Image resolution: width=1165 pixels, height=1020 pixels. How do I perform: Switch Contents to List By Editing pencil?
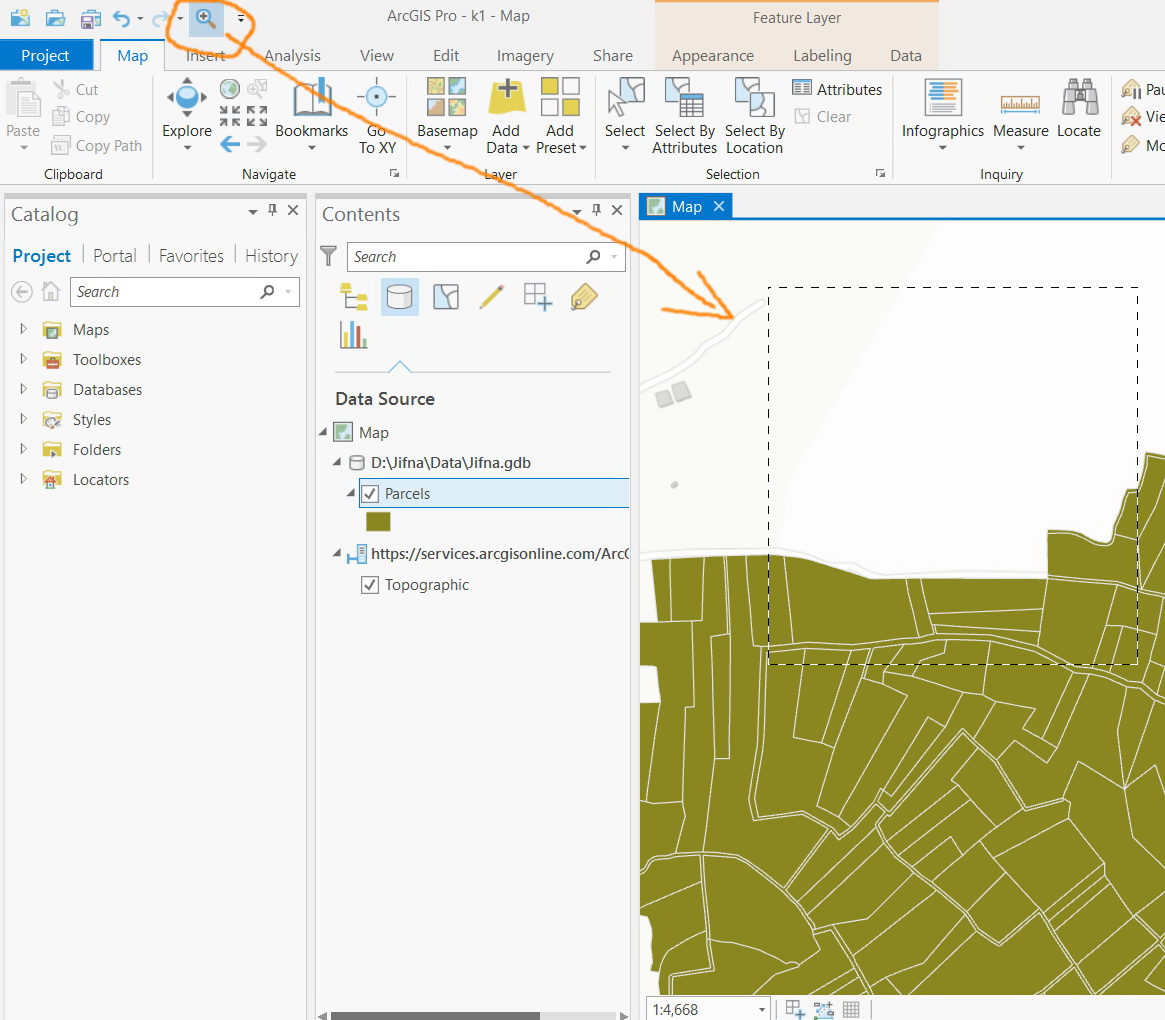point(492,297)
